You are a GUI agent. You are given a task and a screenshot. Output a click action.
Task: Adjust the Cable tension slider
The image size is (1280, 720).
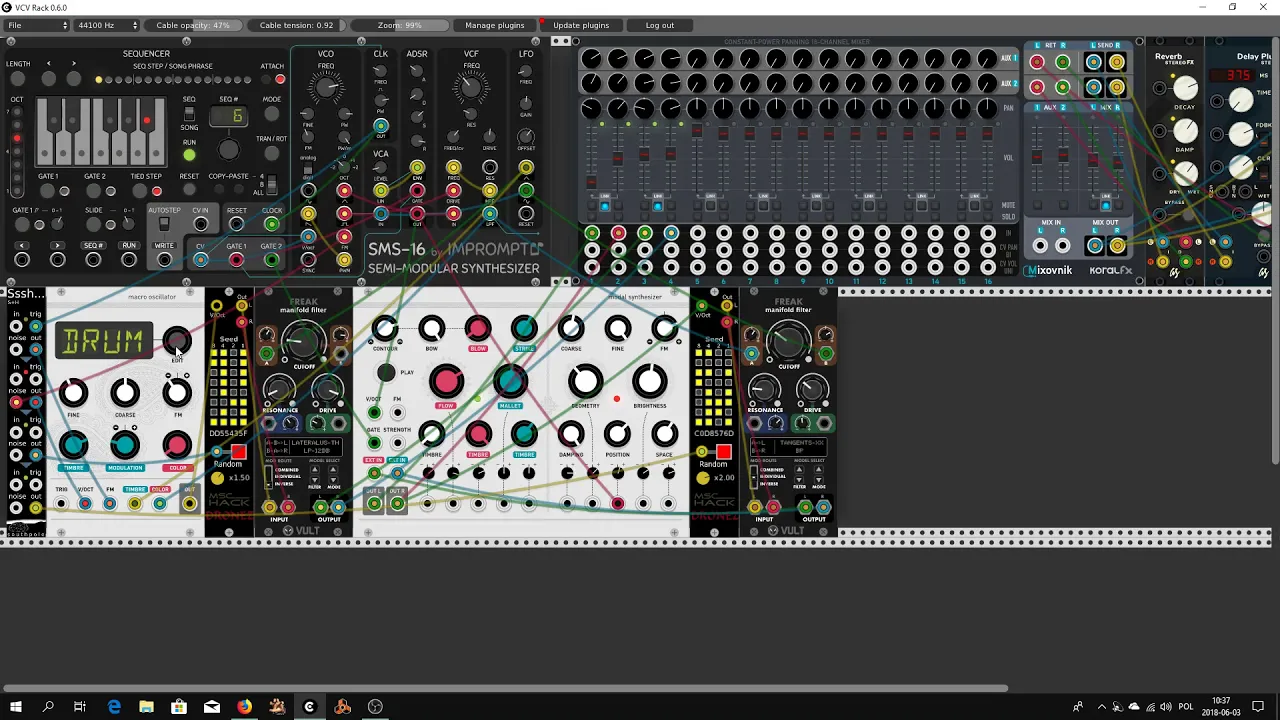coord(297,25)
